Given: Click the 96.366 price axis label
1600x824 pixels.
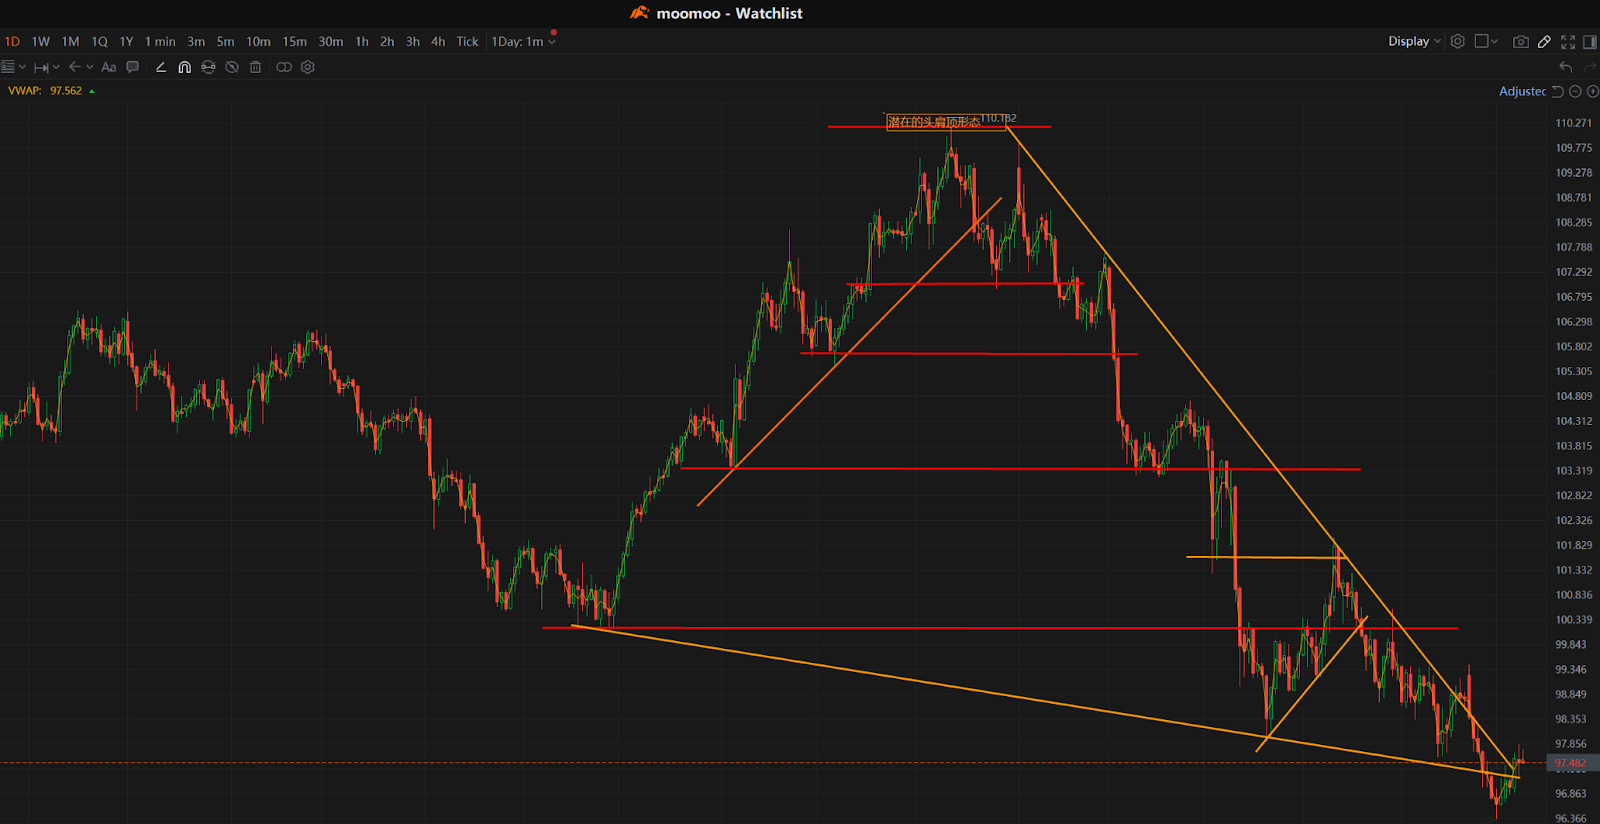Looking at the screenshot, I should point(1571,818).
